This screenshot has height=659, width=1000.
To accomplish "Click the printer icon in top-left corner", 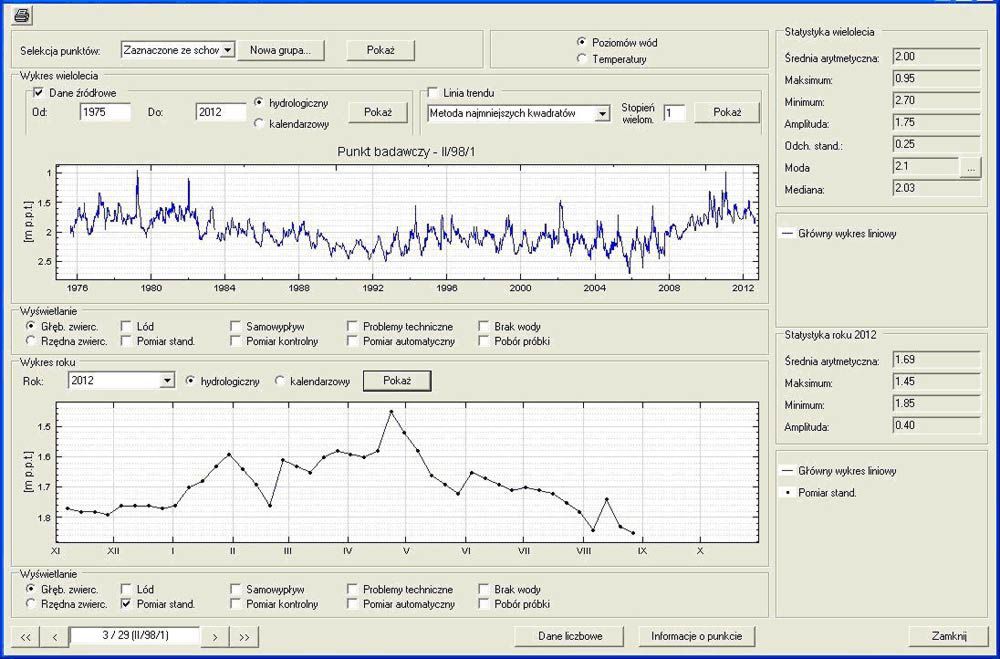I will tap(22, 14).
